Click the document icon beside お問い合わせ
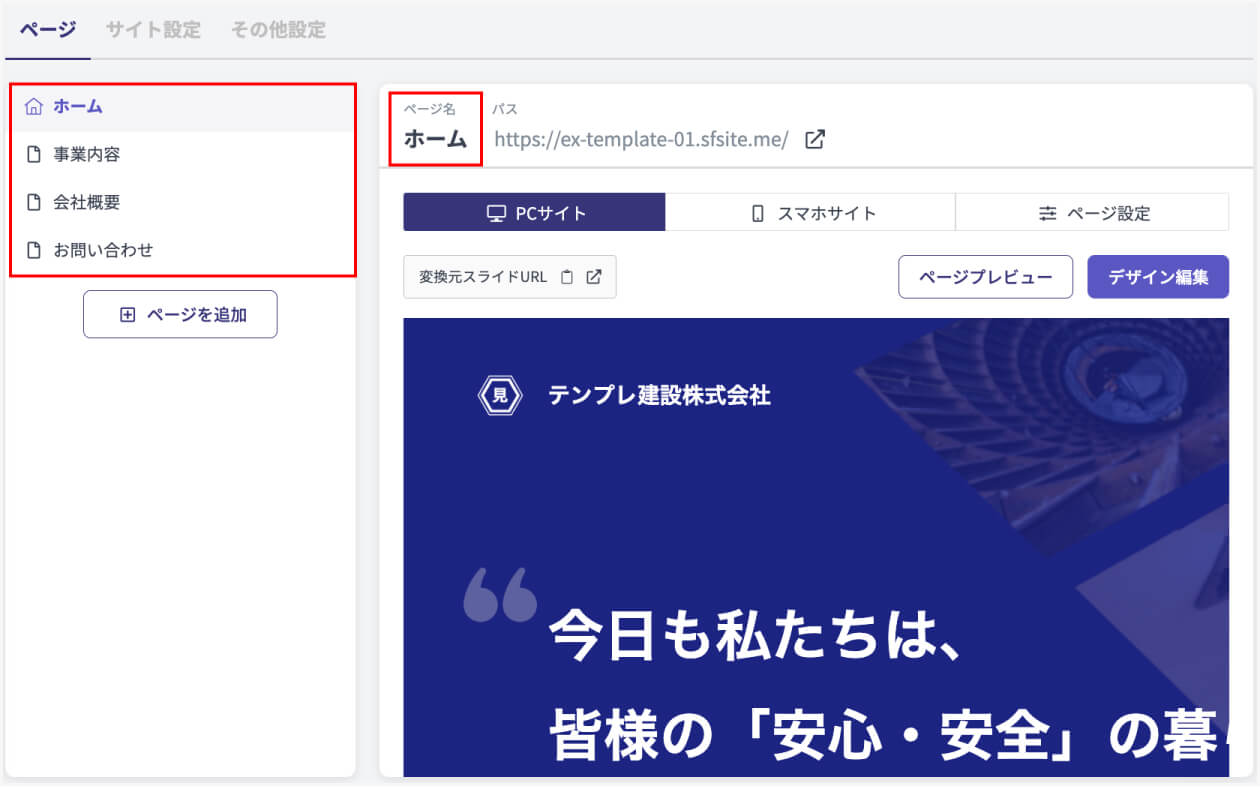 pos(34,250)
